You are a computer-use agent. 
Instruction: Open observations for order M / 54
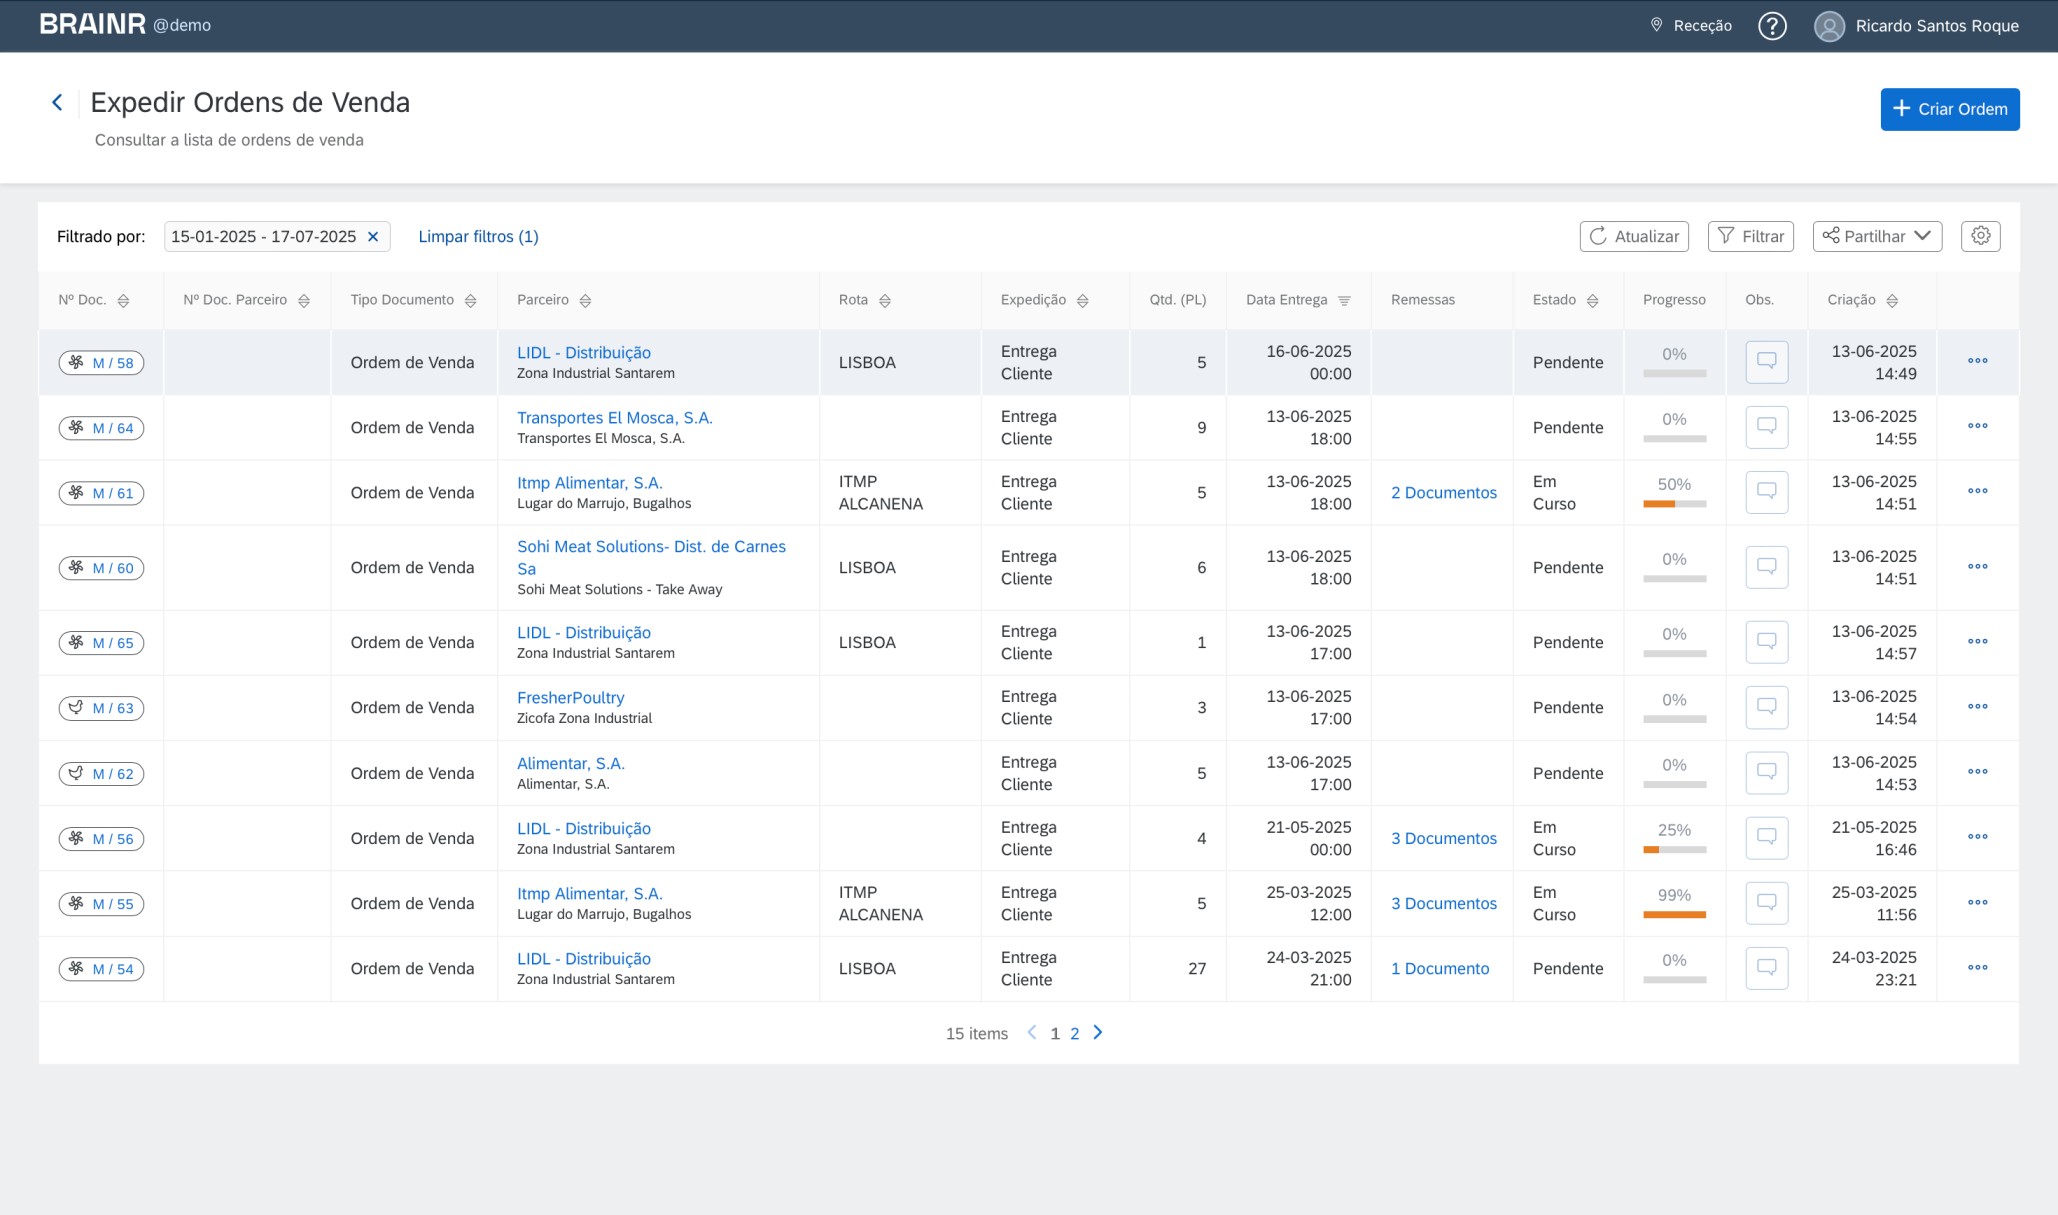[1766, 968]
